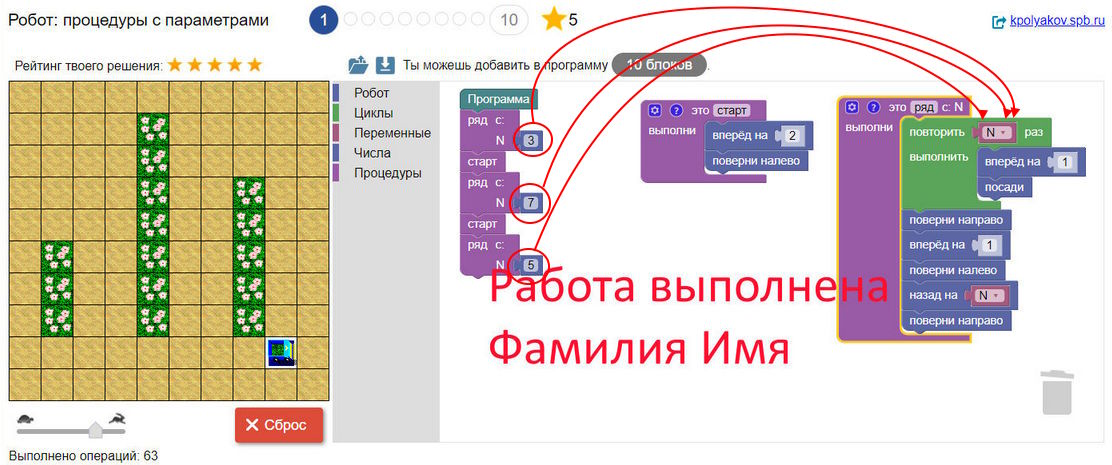The height and width of the screenshot is (465, 1112).
Task: Select level 10 button
Action: coord(509,20)
